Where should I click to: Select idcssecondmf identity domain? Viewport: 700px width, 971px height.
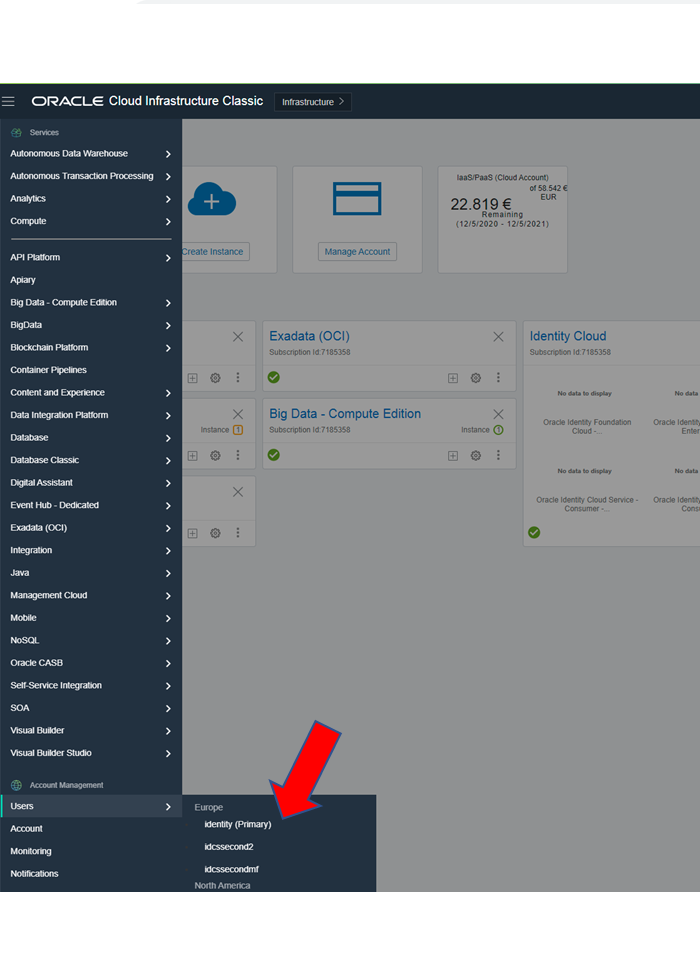tap(231, 869)
